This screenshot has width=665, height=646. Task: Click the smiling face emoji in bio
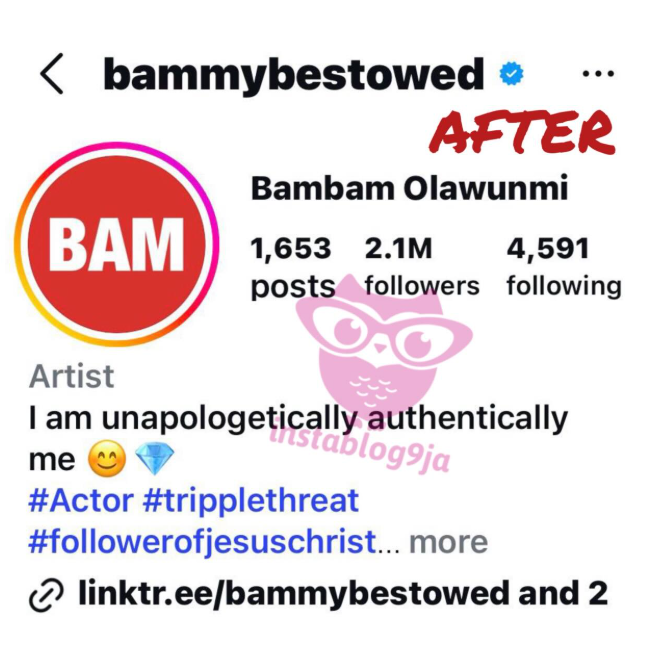(107, 459)
